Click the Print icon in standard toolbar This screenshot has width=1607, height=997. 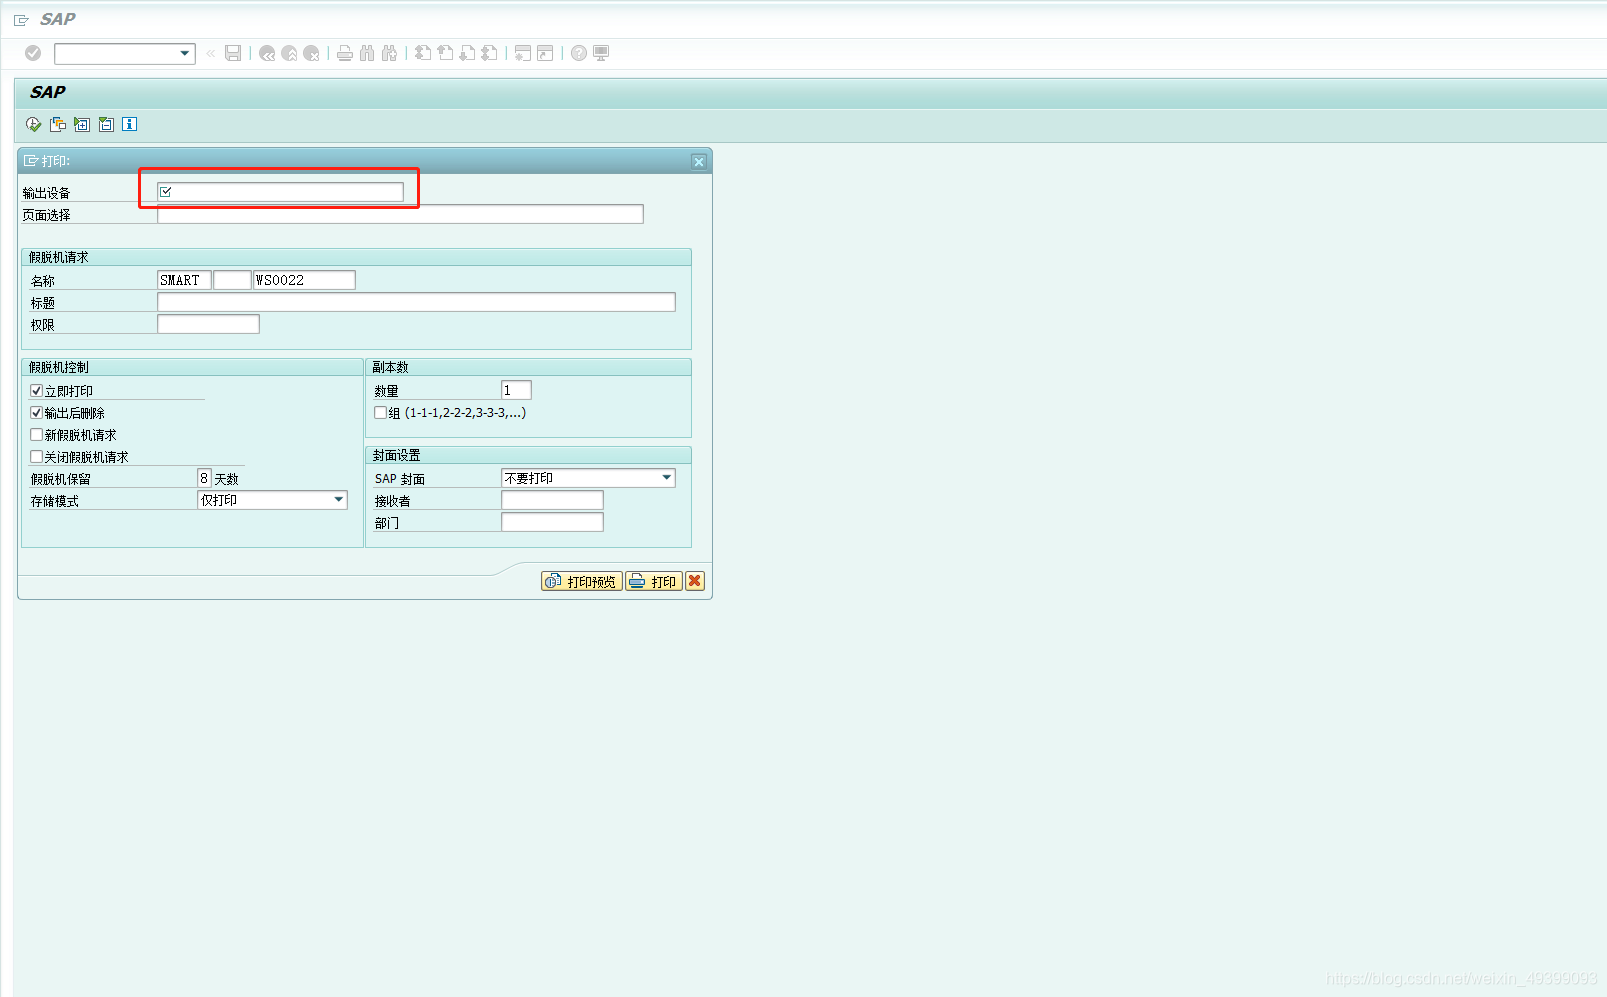coord(345,54)
